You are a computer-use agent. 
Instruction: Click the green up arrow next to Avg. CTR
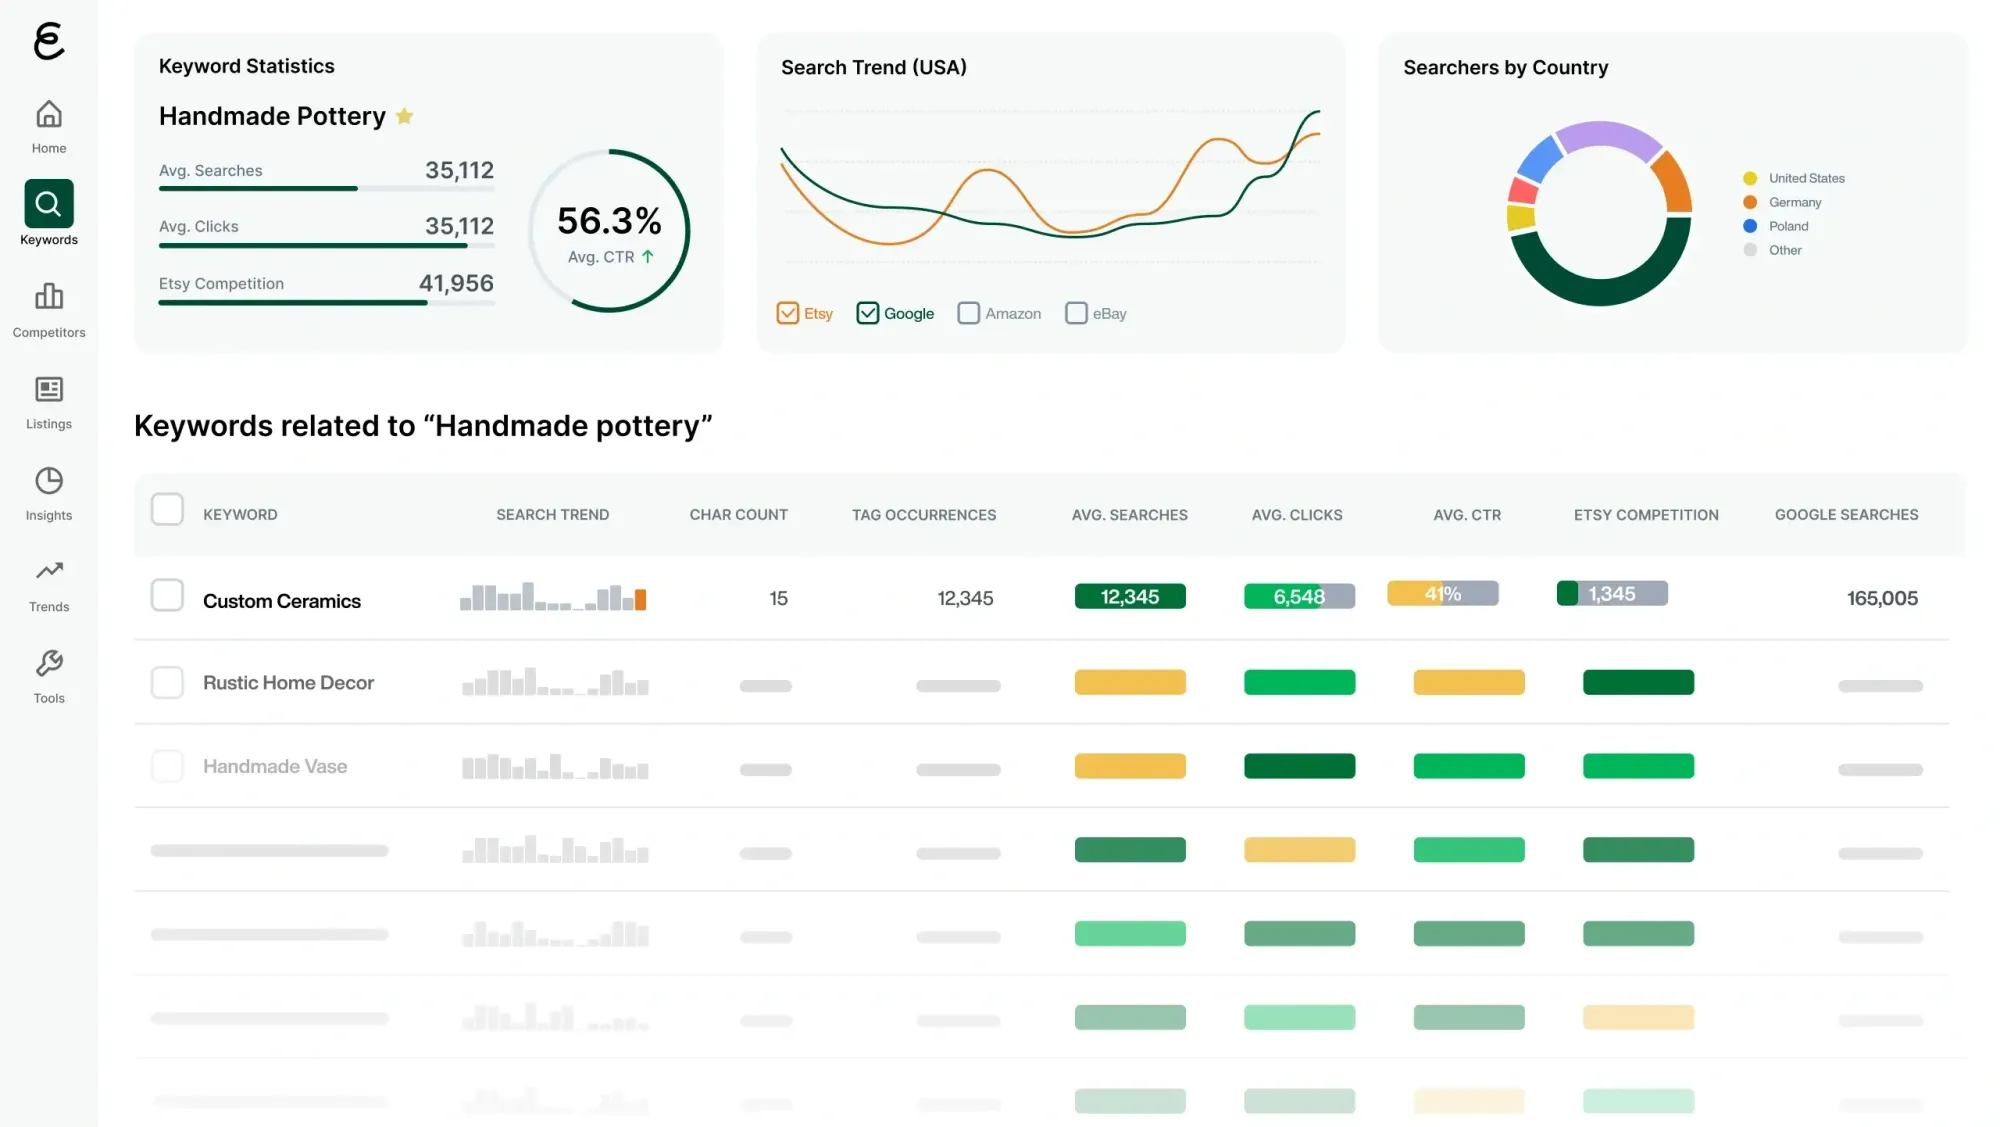(x=648, y=256)
